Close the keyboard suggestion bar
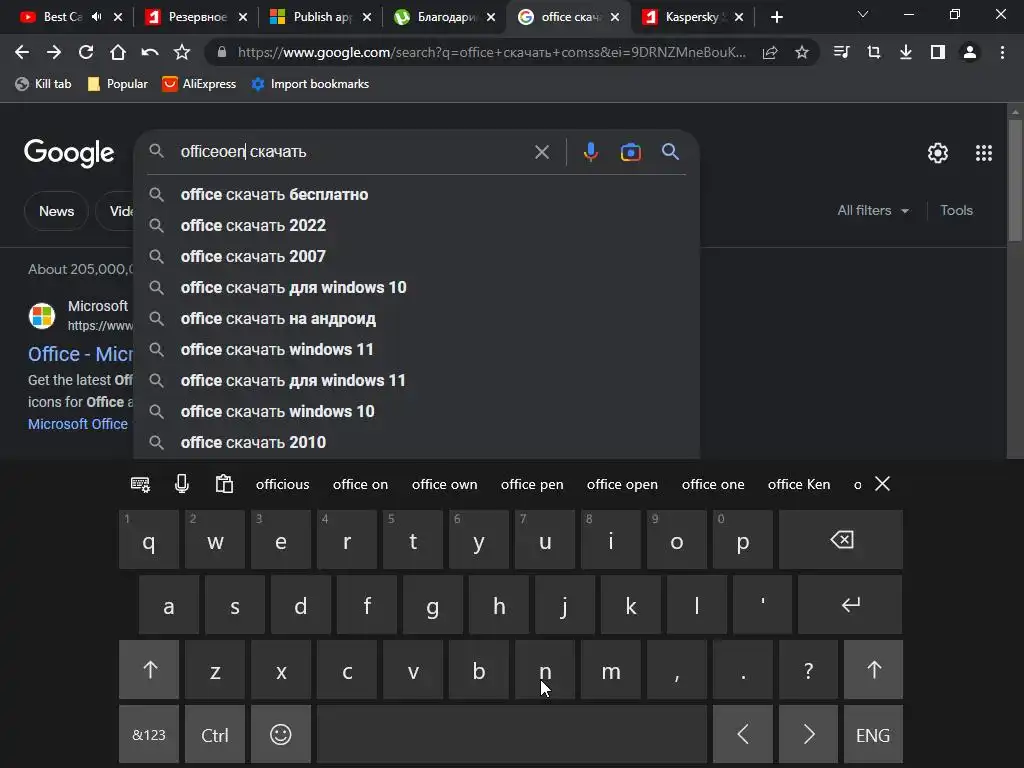This screenshot has width=1024, height=768. coord(882,484)
